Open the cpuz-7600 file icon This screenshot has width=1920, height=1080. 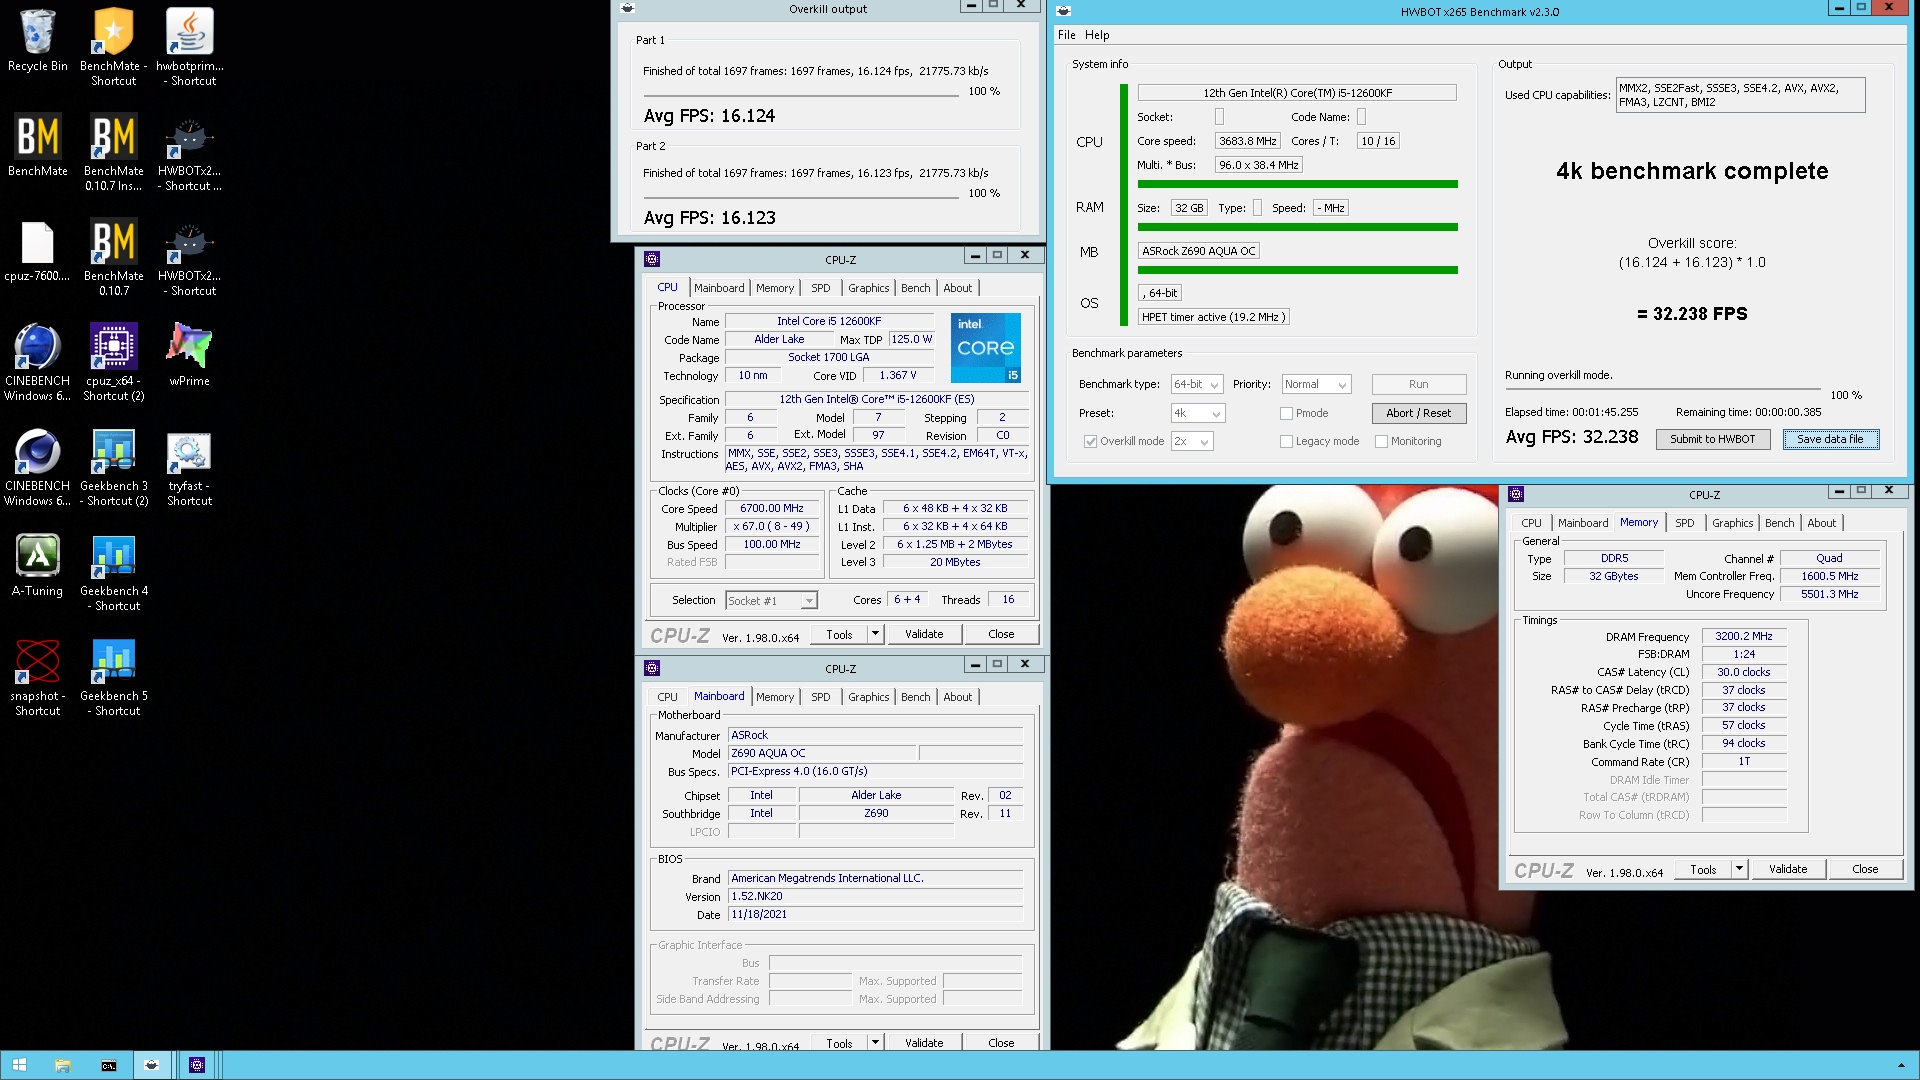coord(38,251)
